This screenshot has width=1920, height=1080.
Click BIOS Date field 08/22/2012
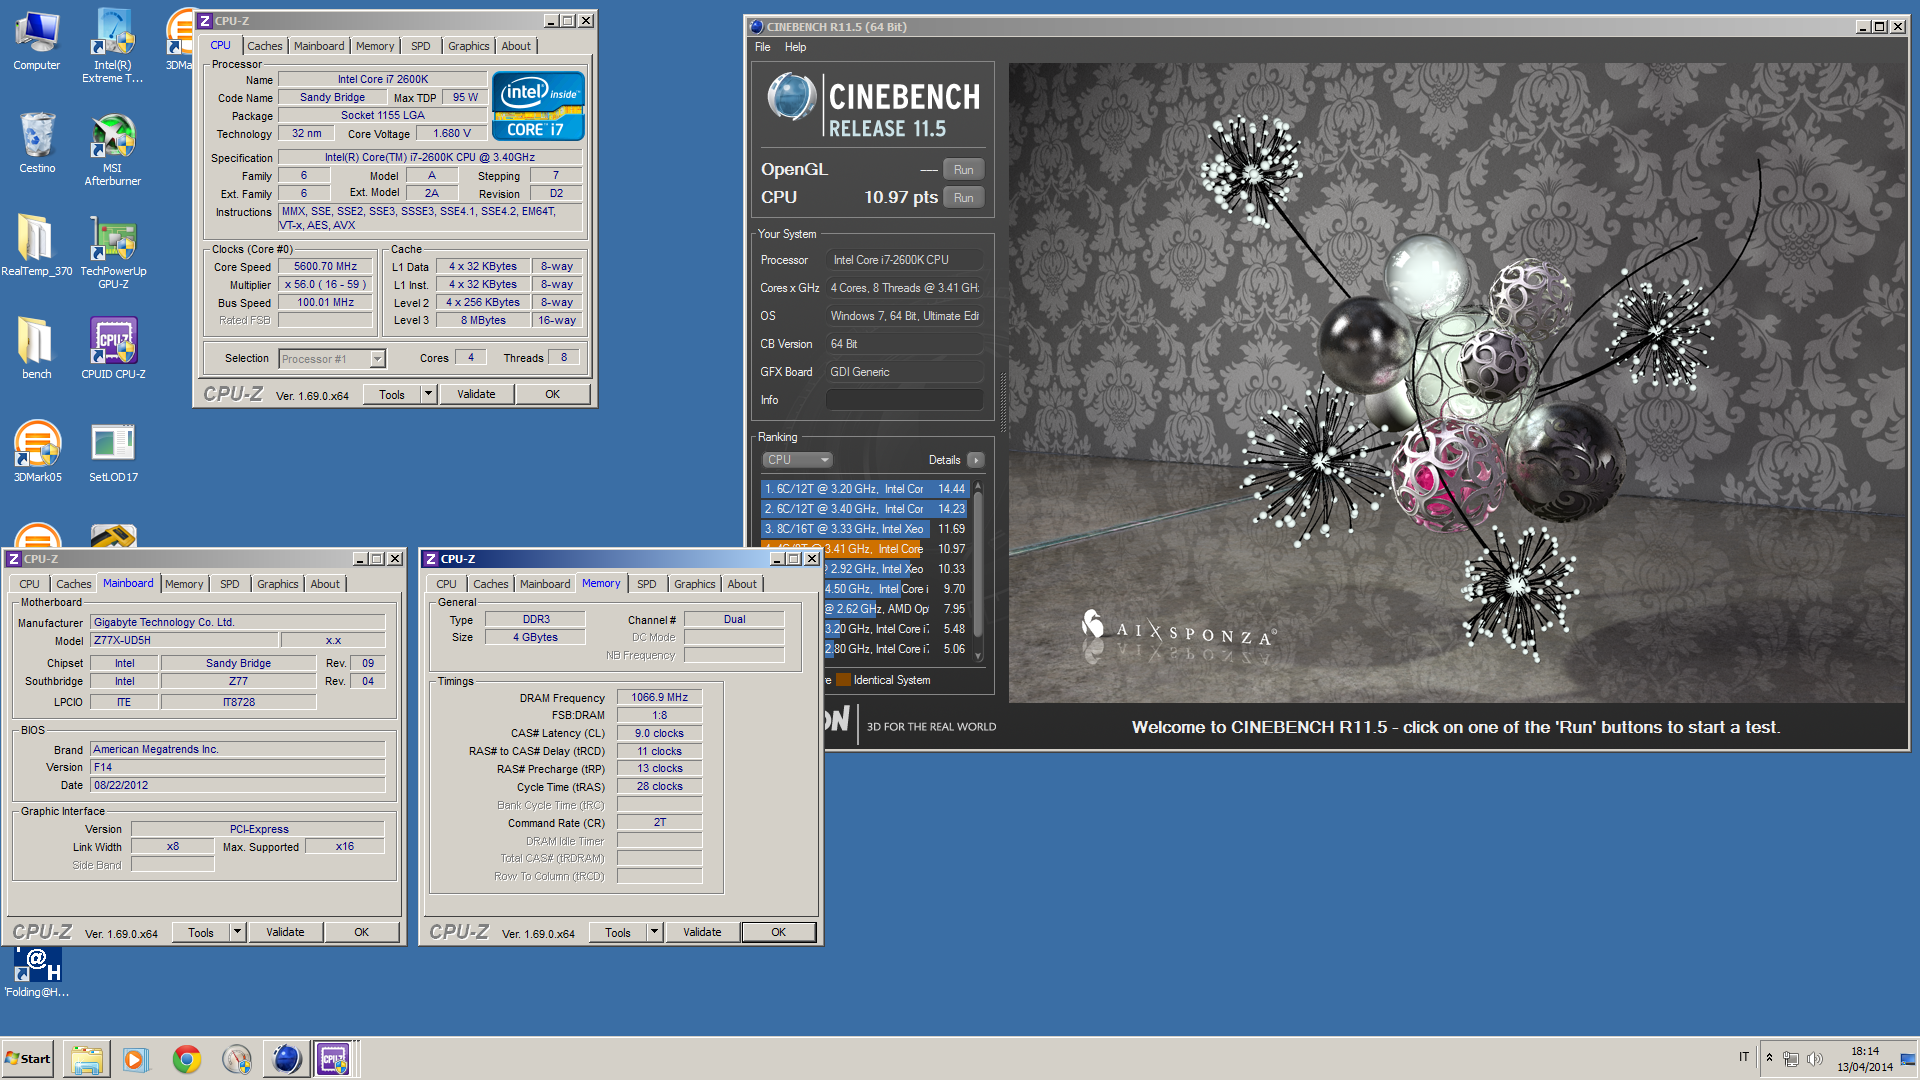[x=238, y=785]
